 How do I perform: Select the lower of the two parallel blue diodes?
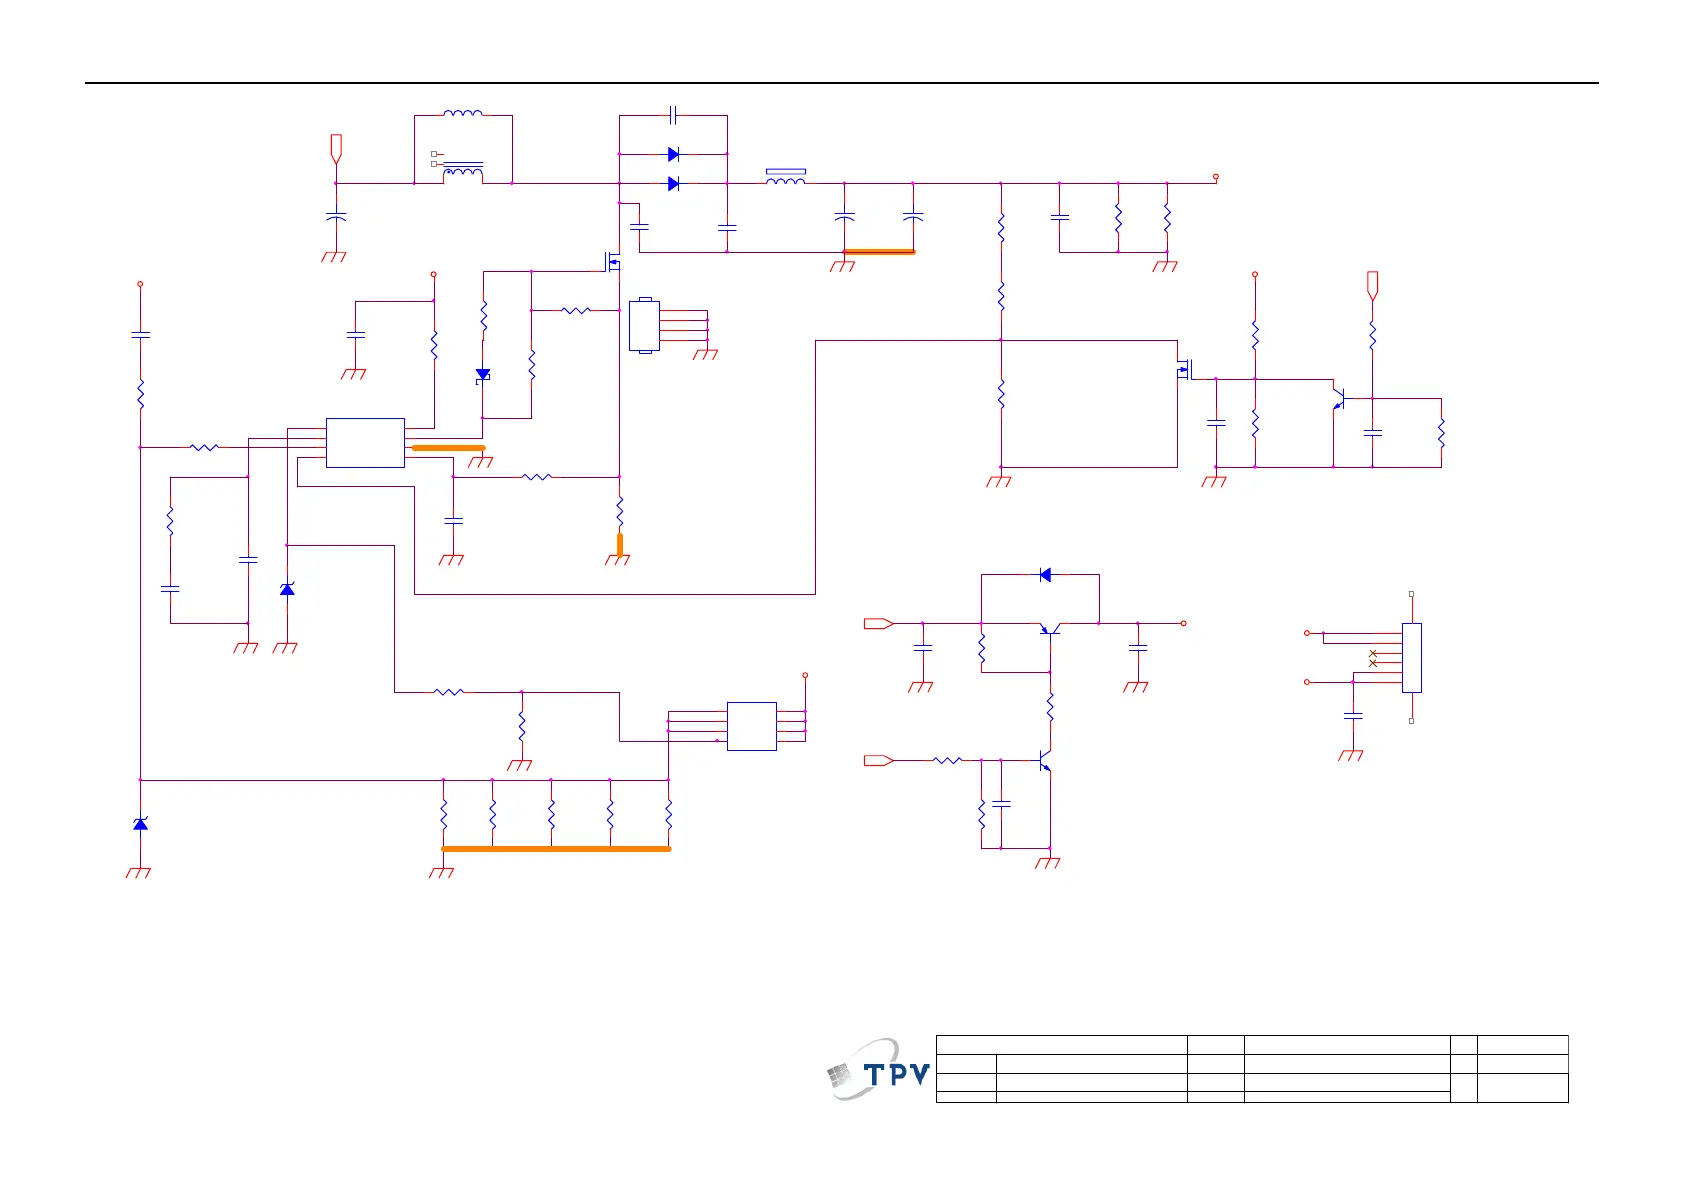(x=673, y=183)
